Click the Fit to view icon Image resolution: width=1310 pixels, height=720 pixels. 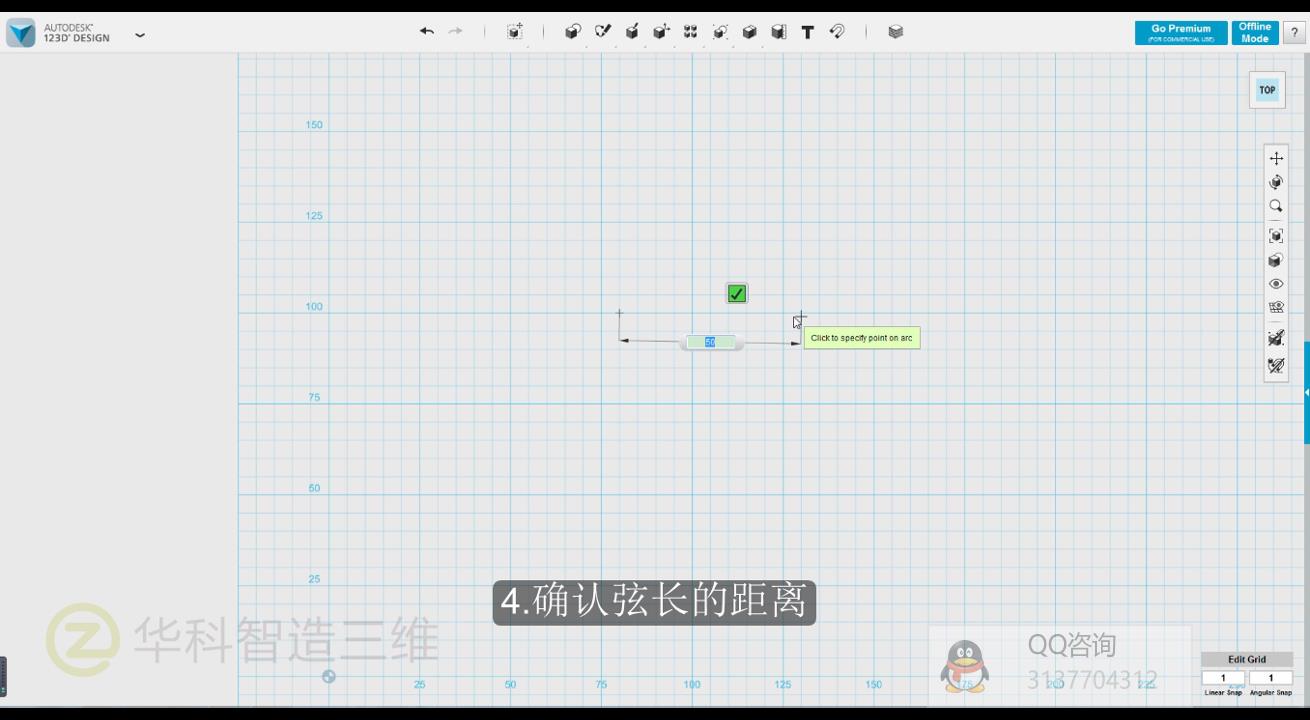[x=1276, y=236]
